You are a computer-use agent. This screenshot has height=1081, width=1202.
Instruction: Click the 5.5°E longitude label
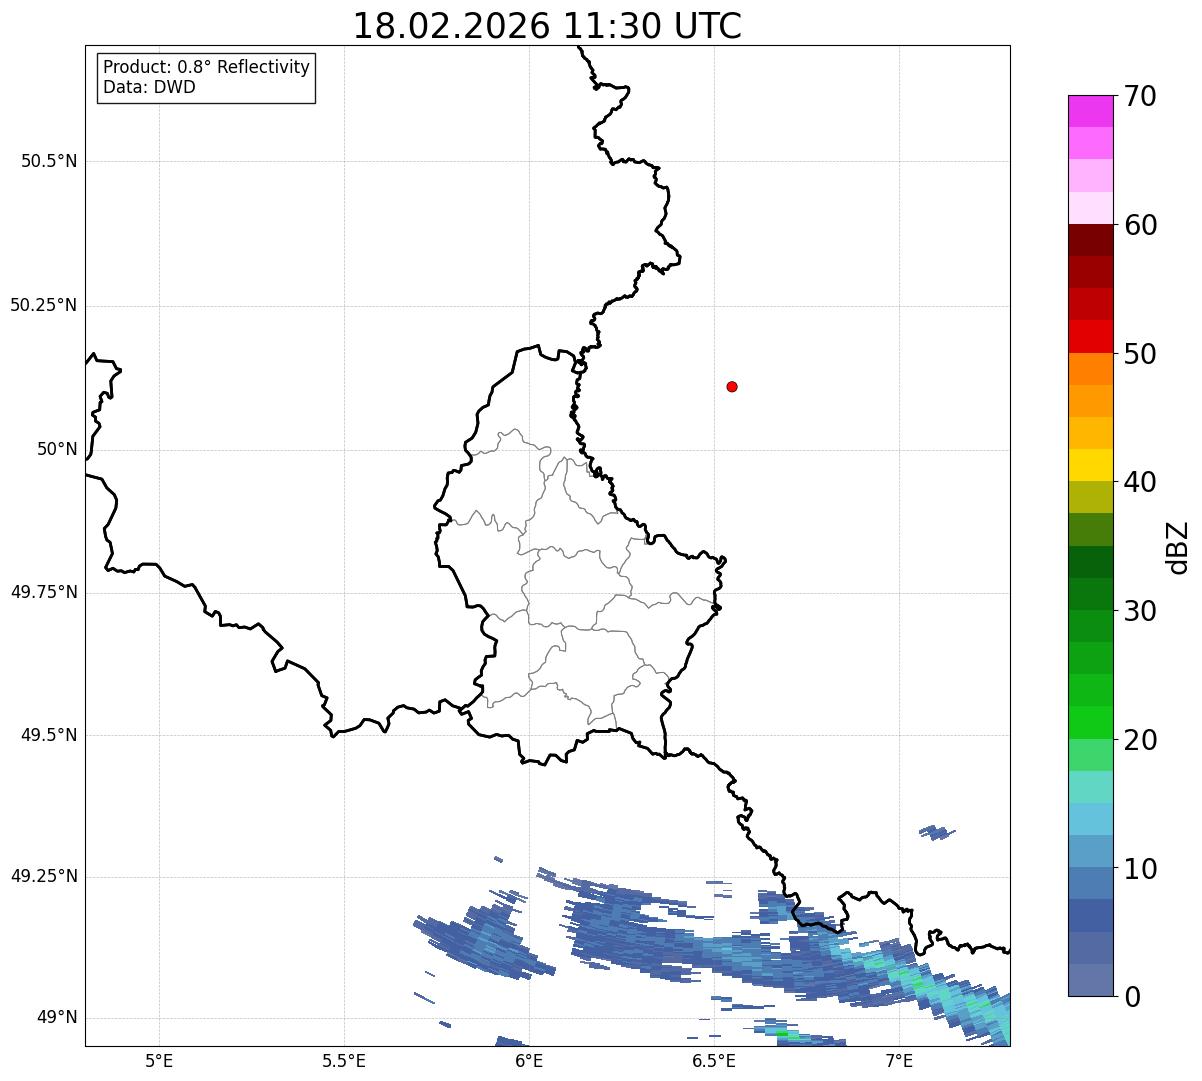(x=344, y=1060)
